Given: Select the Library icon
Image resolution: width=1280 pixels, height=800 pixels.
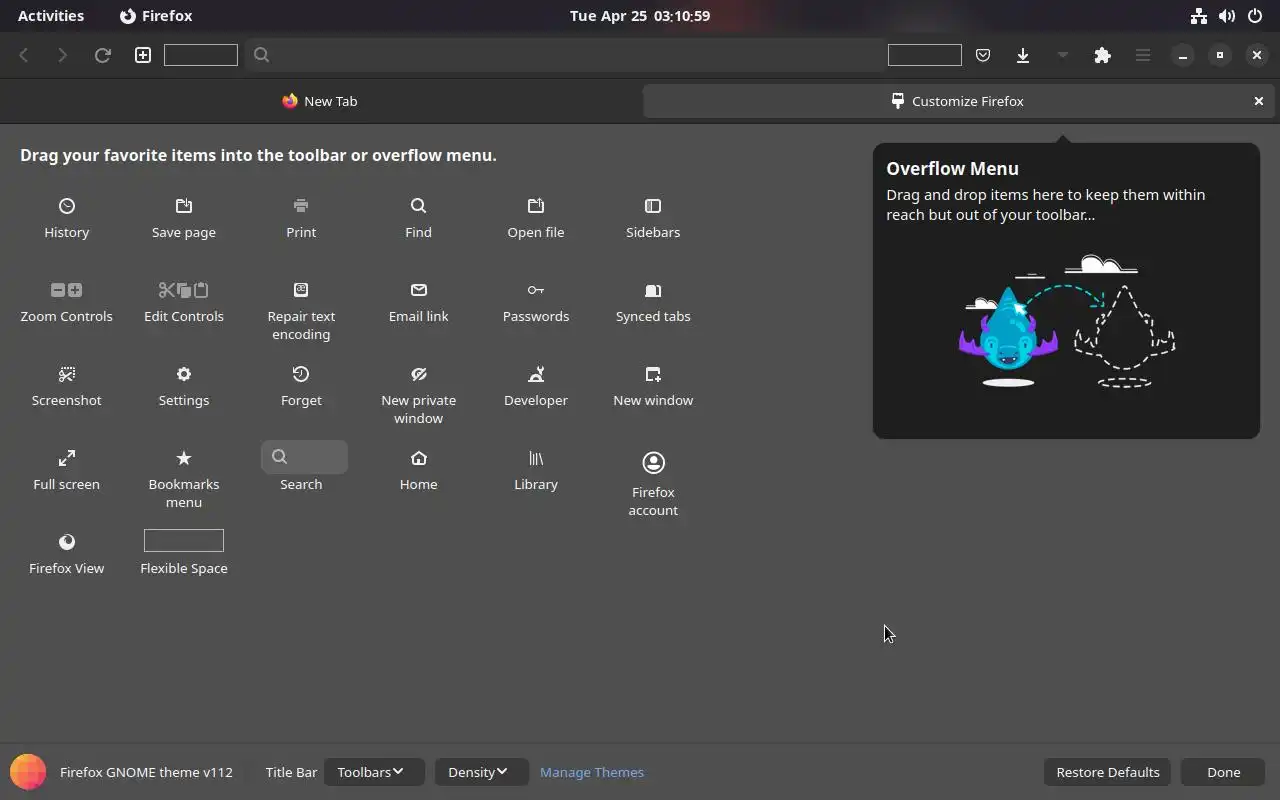Looking at the screenshot, I should [536, 458].
